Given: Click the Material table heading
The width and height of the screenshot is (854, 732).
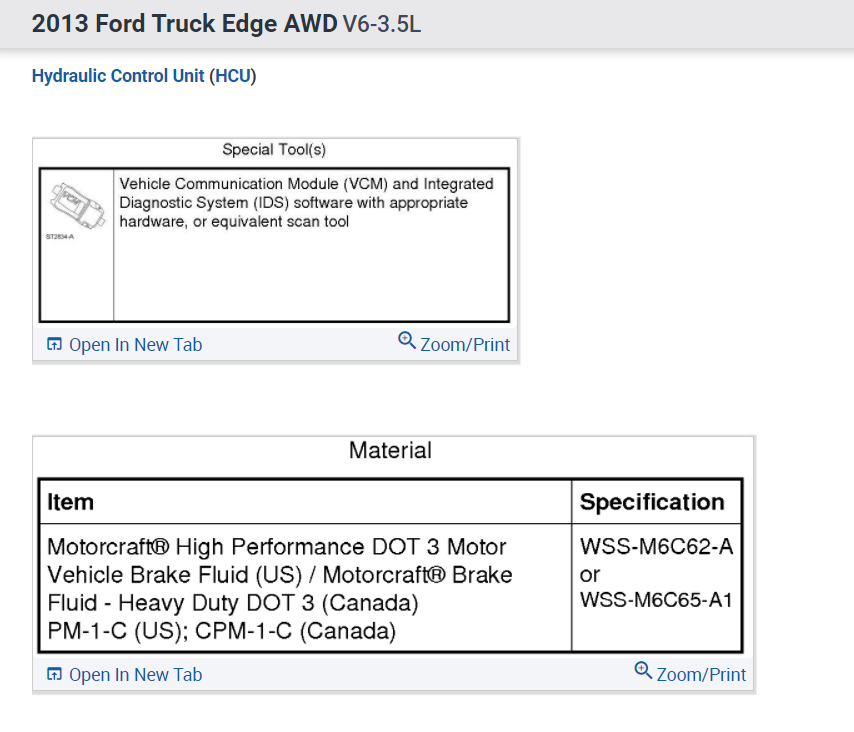Looking at the screenshot, I should (390, 451).
